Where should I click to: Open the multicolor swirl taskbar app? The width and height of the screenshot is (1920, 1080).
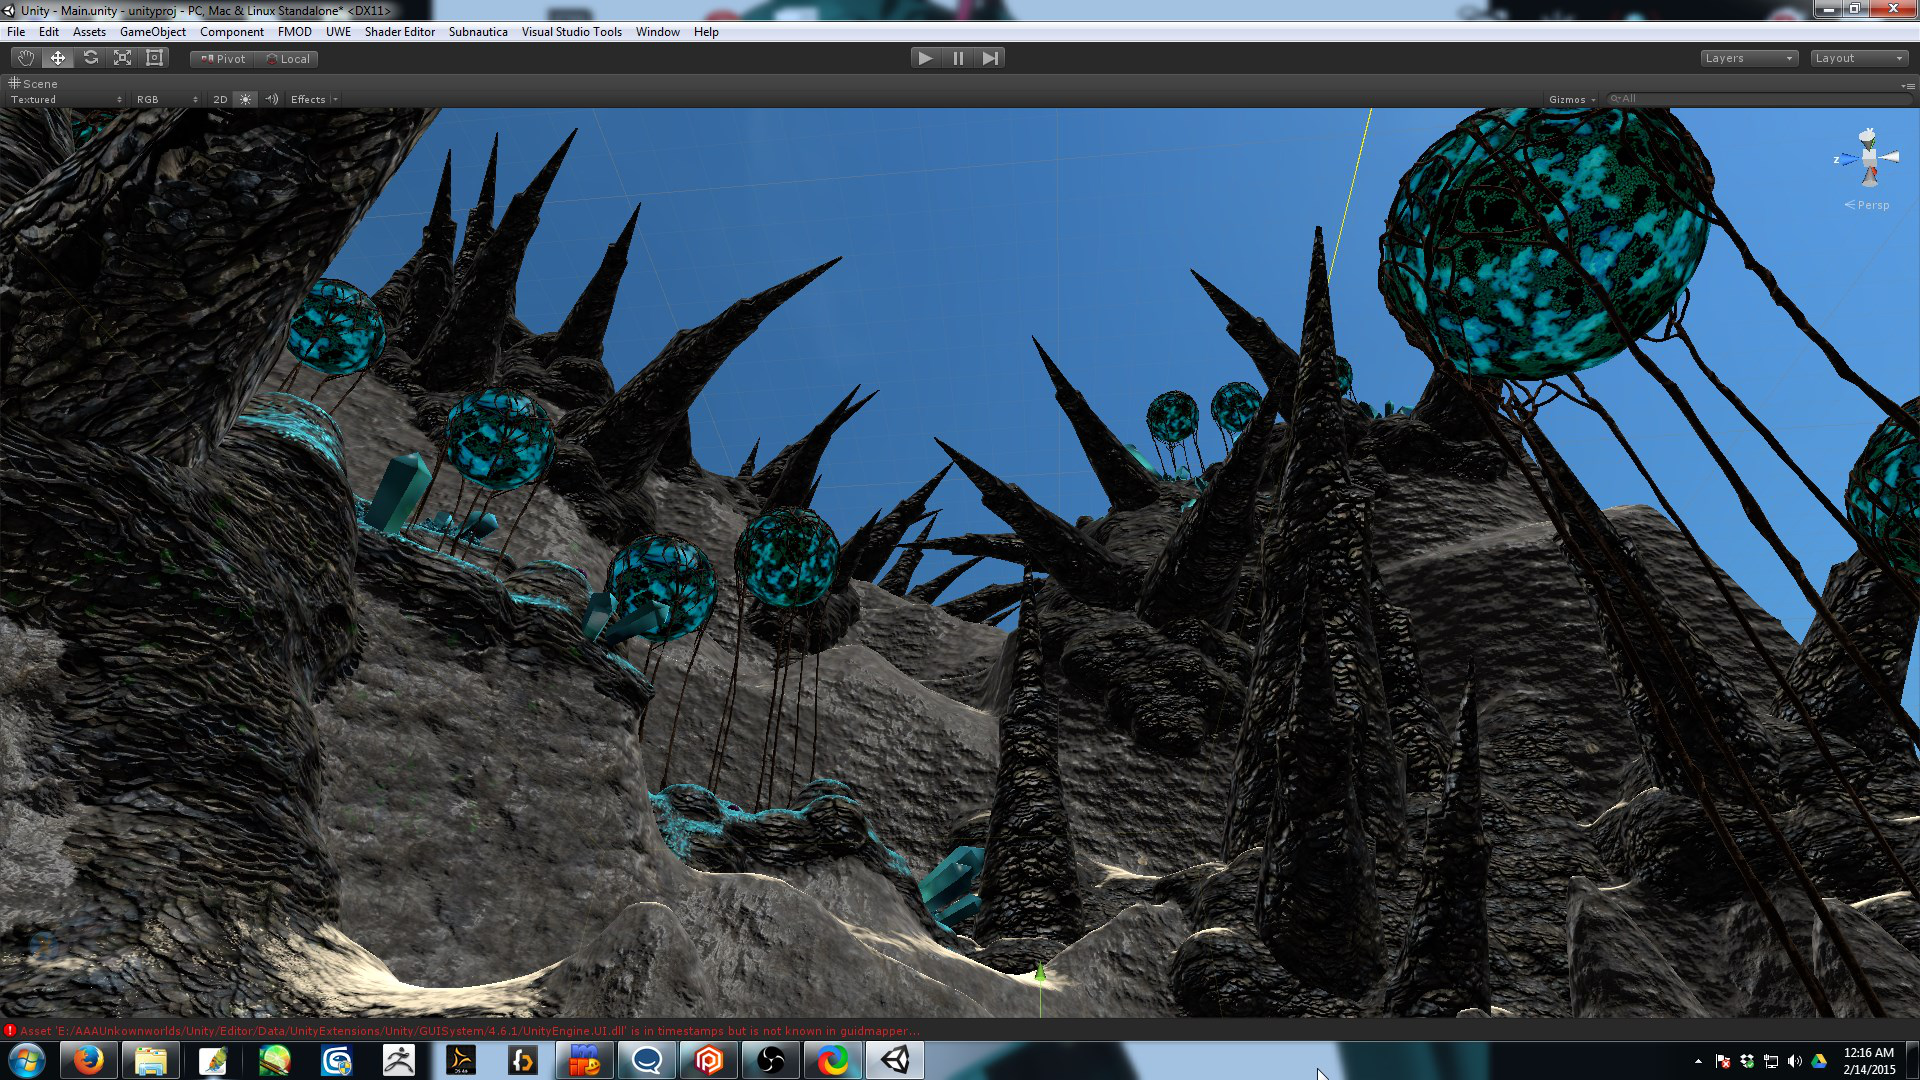[x=833, y=1060]
